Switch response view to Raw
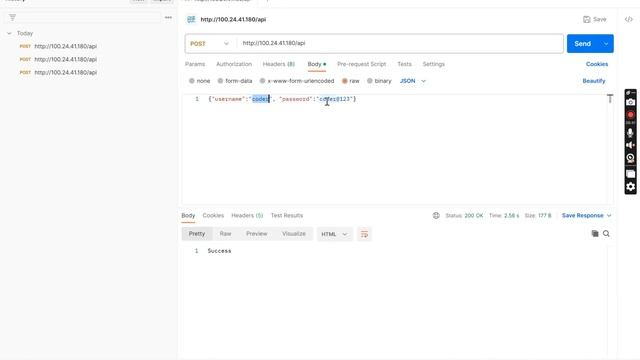Screen dimensions: 640x360 (x=225, y=234)
